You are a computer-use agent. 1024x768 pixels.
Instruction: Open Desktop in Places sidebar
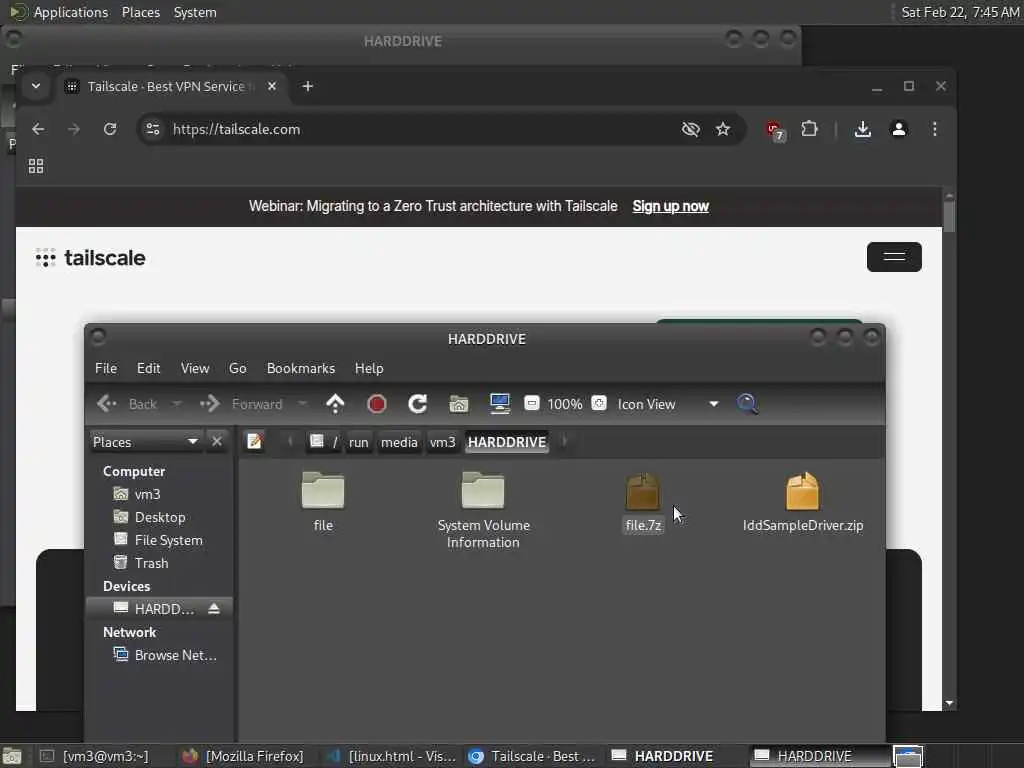click(160, 517)
